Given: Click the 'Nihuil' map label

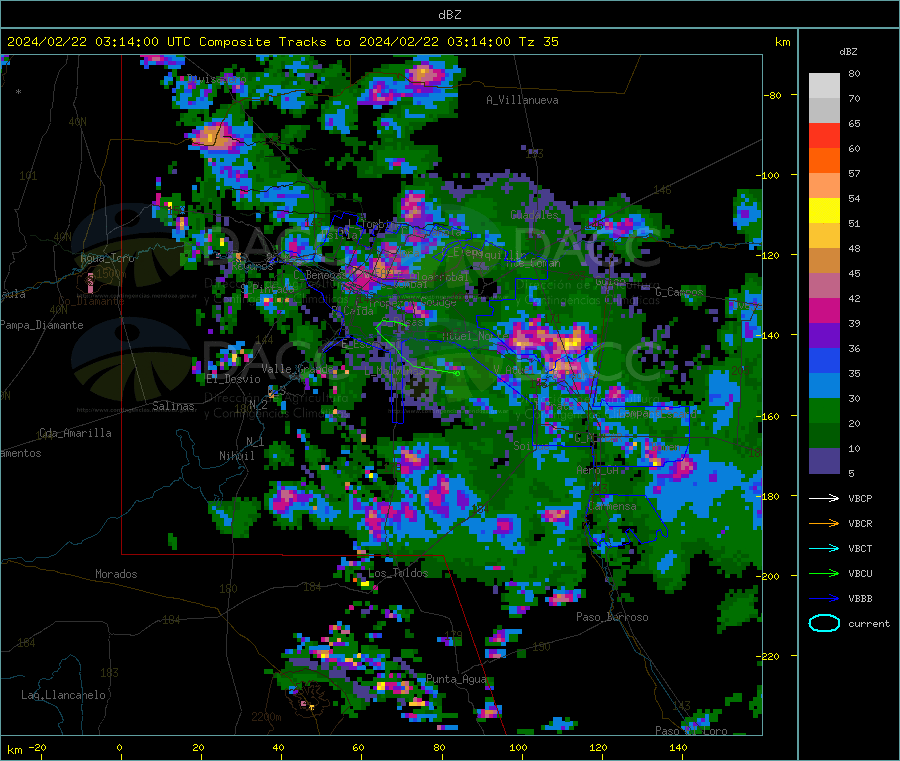Looking at the screenshot, I should point(236,456).
